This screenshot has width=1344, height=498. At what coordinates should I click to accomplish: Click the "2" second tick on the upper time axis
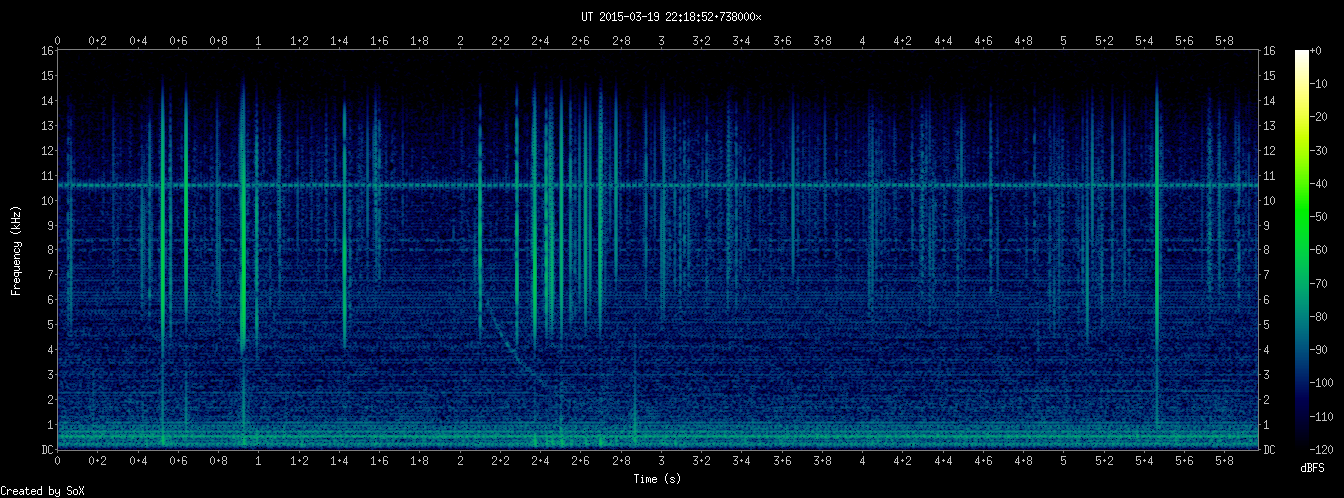point(460,40)
